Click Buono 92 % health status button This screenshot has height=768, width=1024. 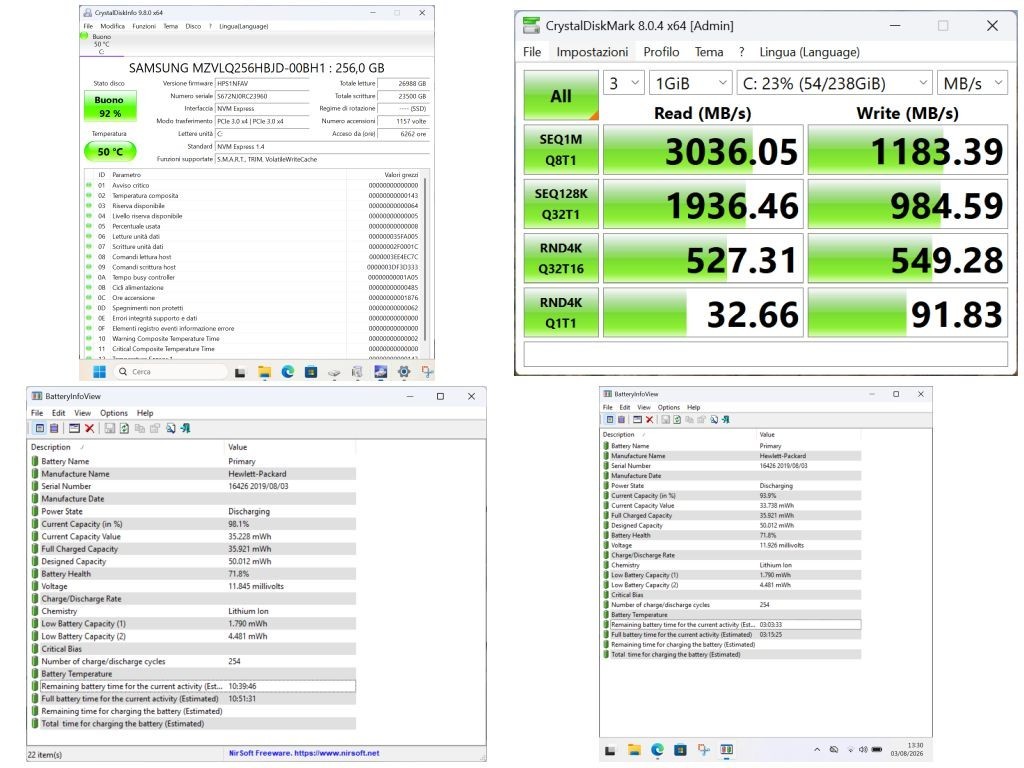[110, 106]
